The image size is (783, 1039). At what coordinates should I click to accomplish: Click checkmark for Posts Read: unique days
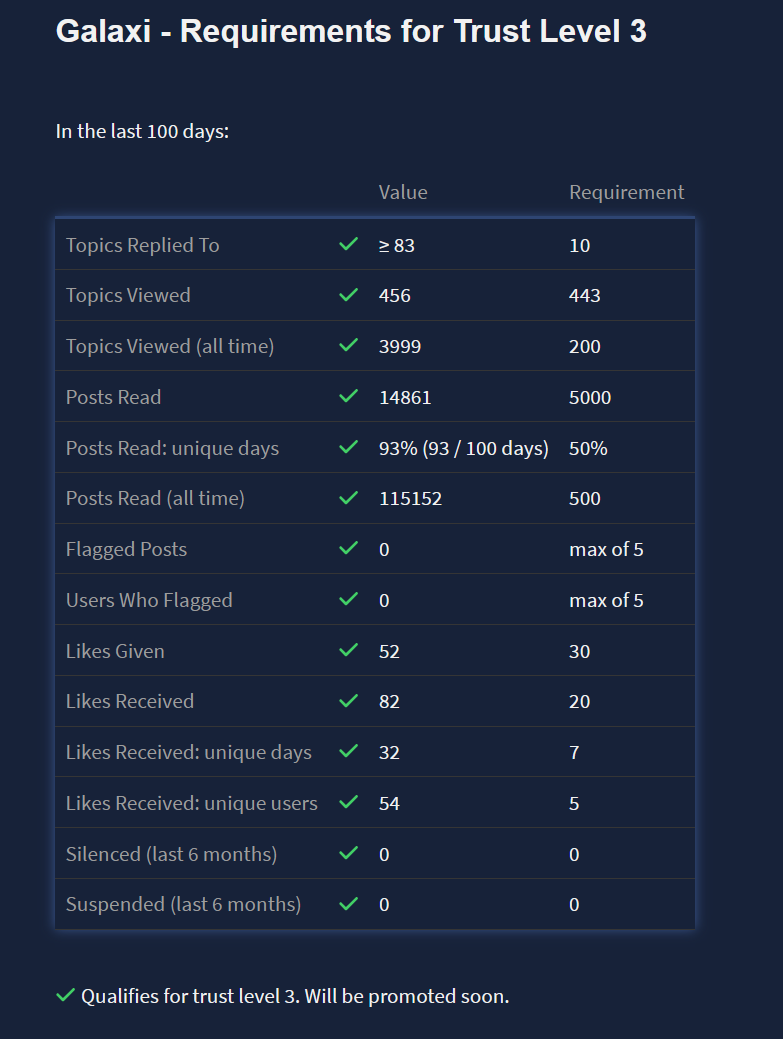click(348, 448)
